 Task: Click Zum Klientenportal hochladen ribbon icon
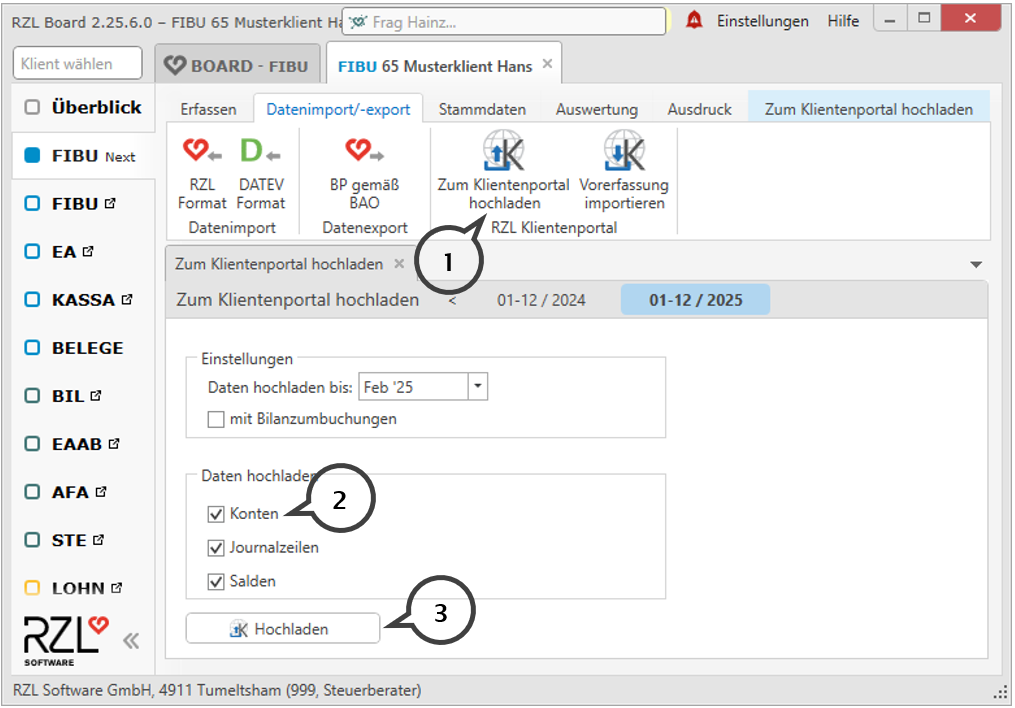point(503,152)
